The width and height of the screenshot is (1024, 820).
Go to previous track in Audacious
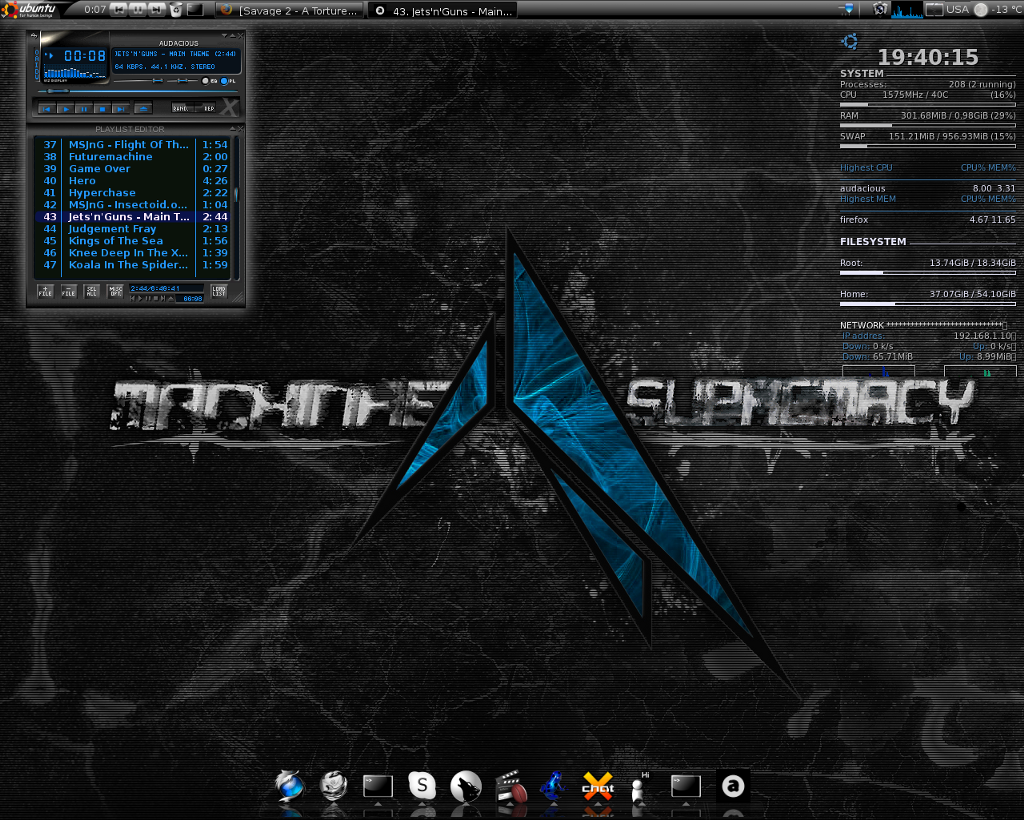(46, 108)
